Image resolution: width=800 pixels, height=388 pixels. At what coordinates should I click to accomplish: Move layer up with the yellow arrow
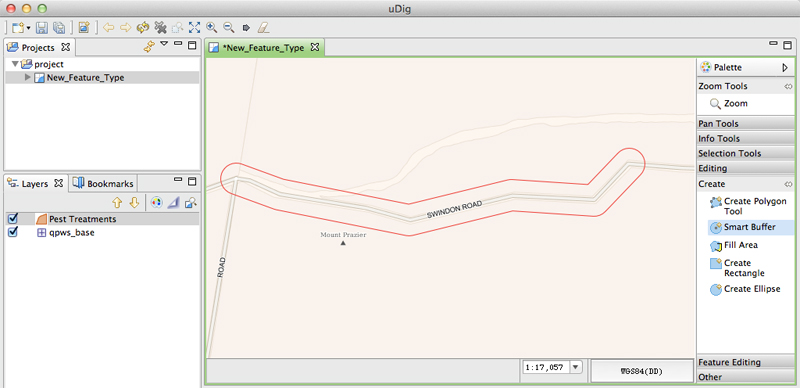117,203
